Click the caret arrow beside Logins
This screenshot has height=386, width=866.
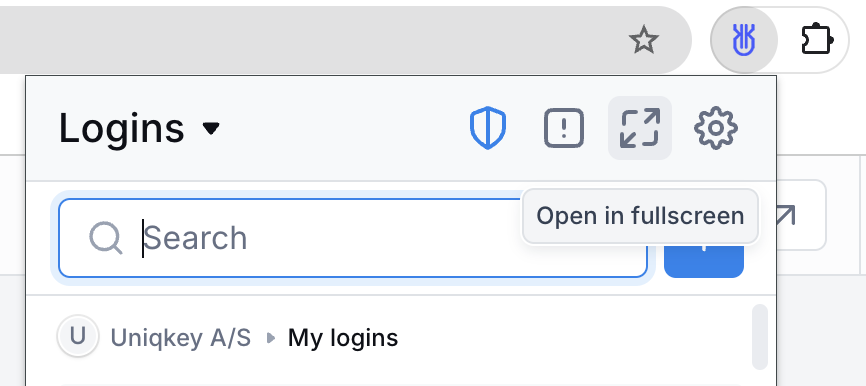pos(211,129)
